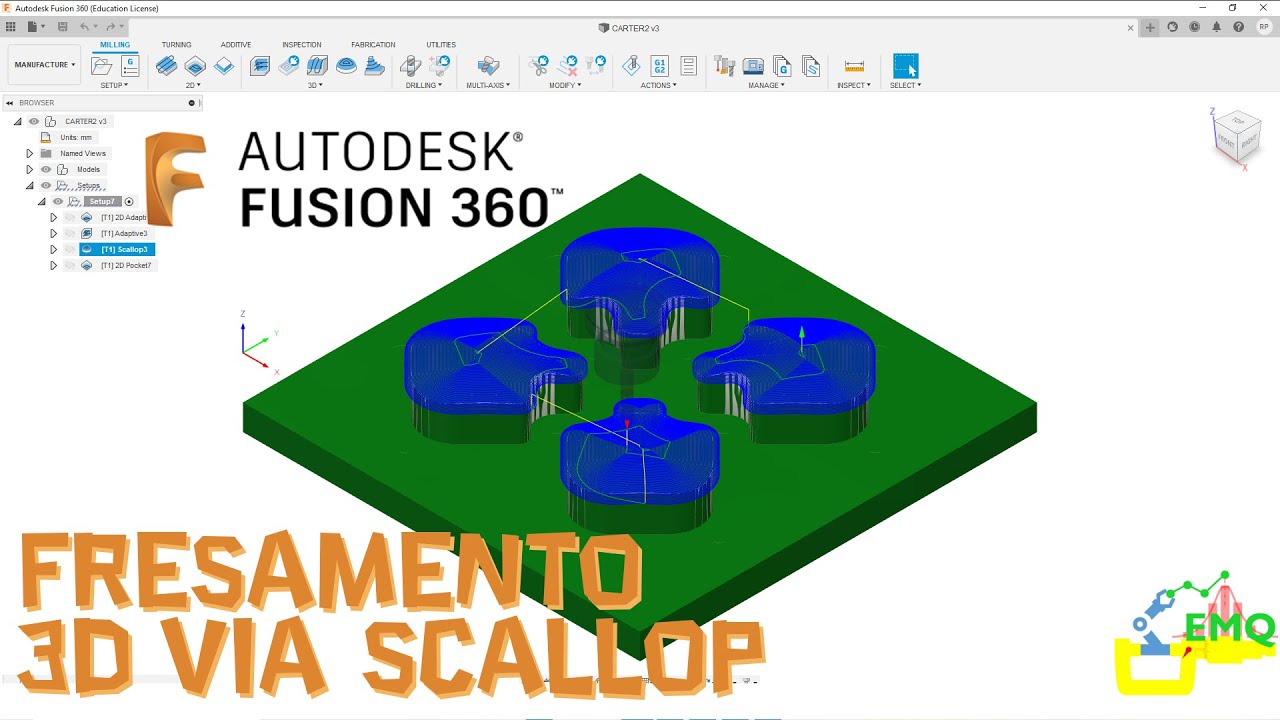The width and height of the screenshot is (1280, 720).
Task: Open the ACTIONS dropdown menu
Action: [x=659, y=85]
